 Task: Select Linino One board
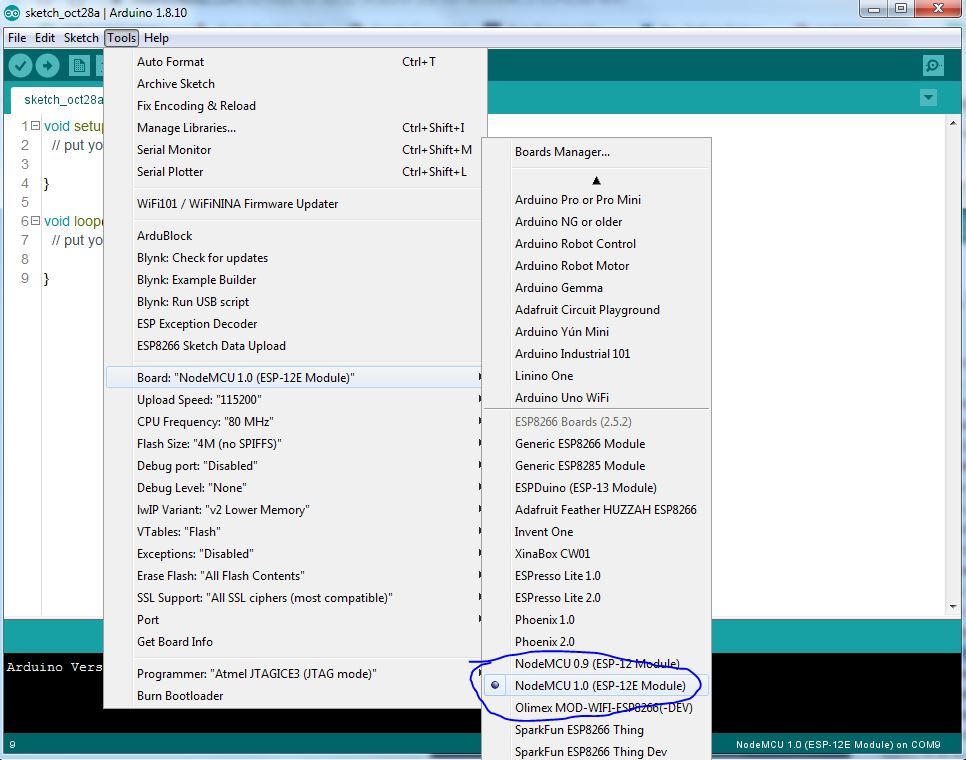point(596,376)
